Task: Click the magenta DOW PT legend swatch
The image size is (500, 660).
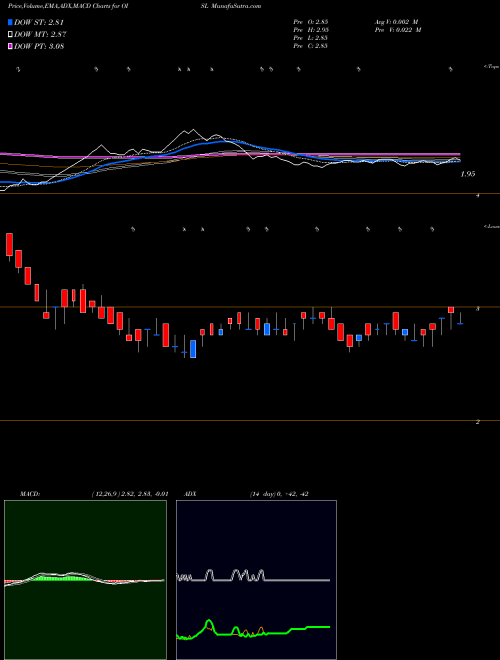Action: click(10, 46)
